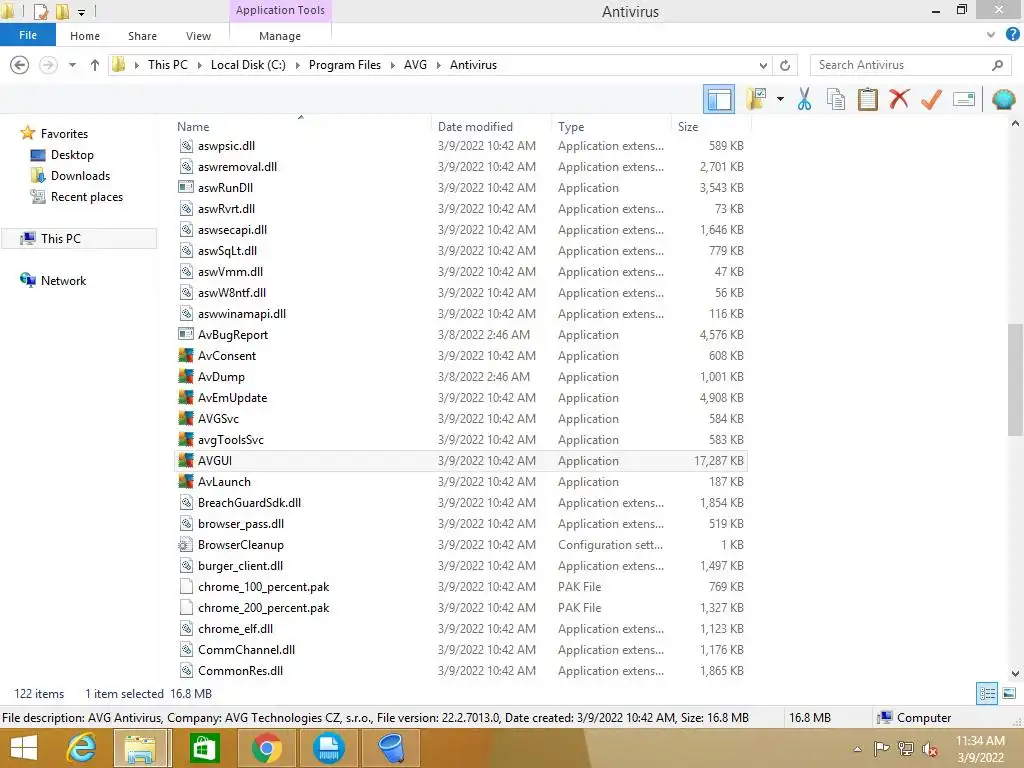Viewport: 1024px width, 768px height.
Task: Toggle the preview pane toolbar icon
Action: (x=718, y=99)
